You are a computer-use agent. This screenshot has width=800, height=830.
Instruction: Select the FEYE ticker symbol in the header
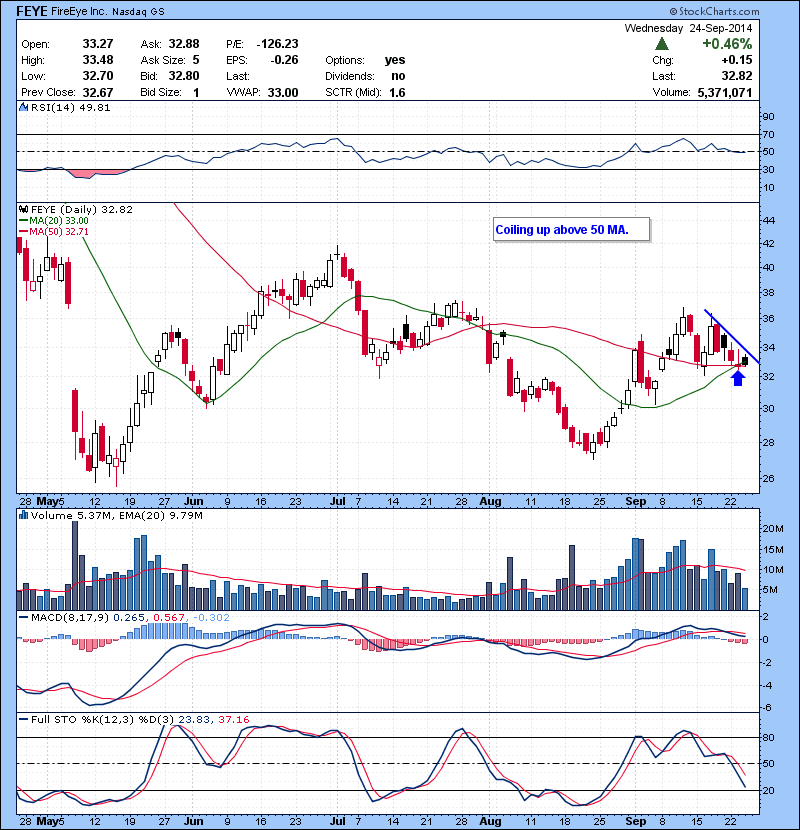click(32, 11)
